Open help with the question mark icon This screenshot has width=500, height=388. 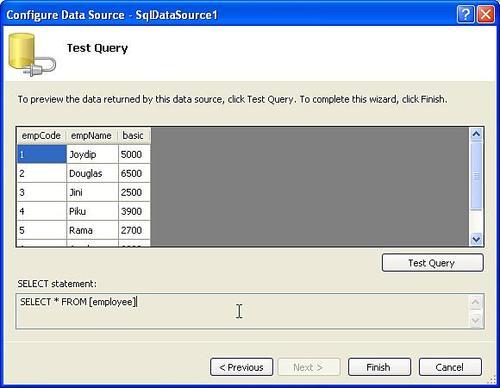[x=466, y=15]
